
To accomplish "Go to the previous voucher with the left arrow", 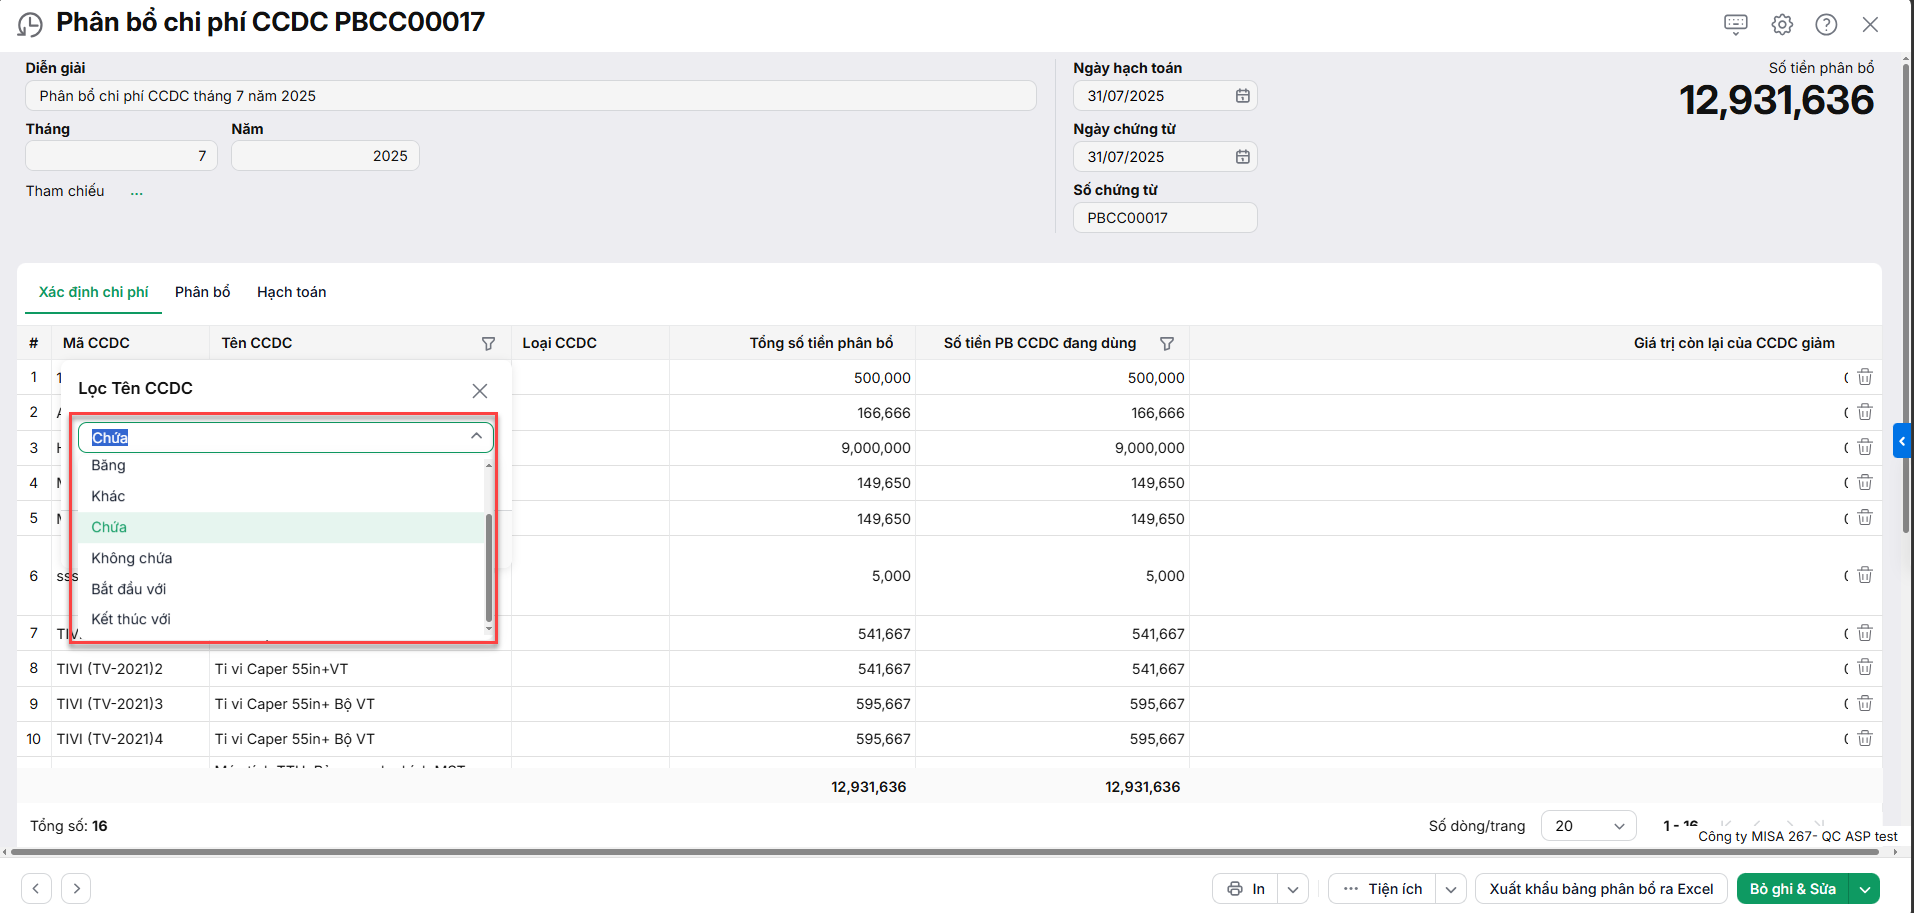I will tap(36, 888).
